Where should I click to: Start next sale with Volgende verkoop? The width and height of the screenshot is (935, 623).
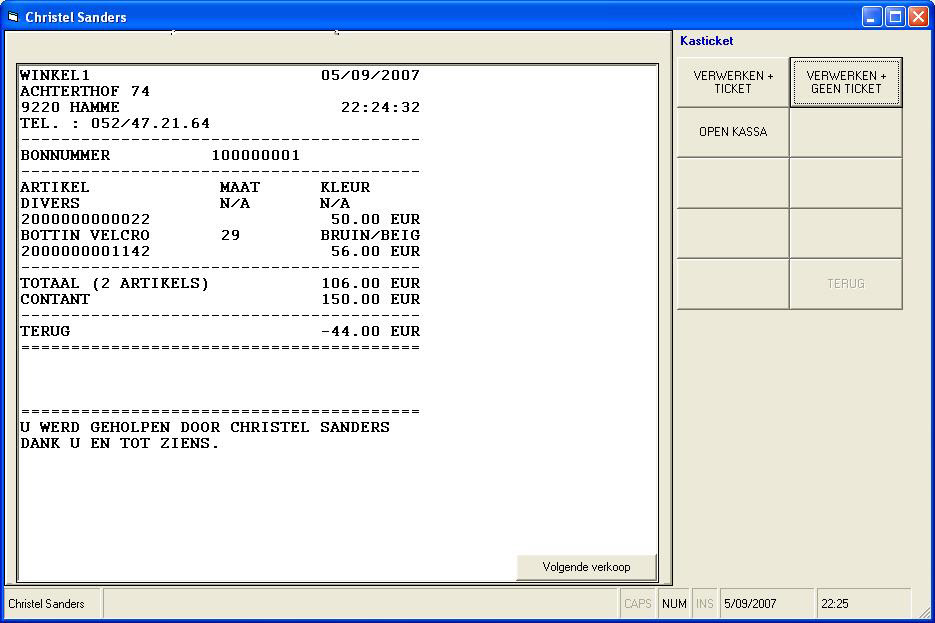pos(586,567)
